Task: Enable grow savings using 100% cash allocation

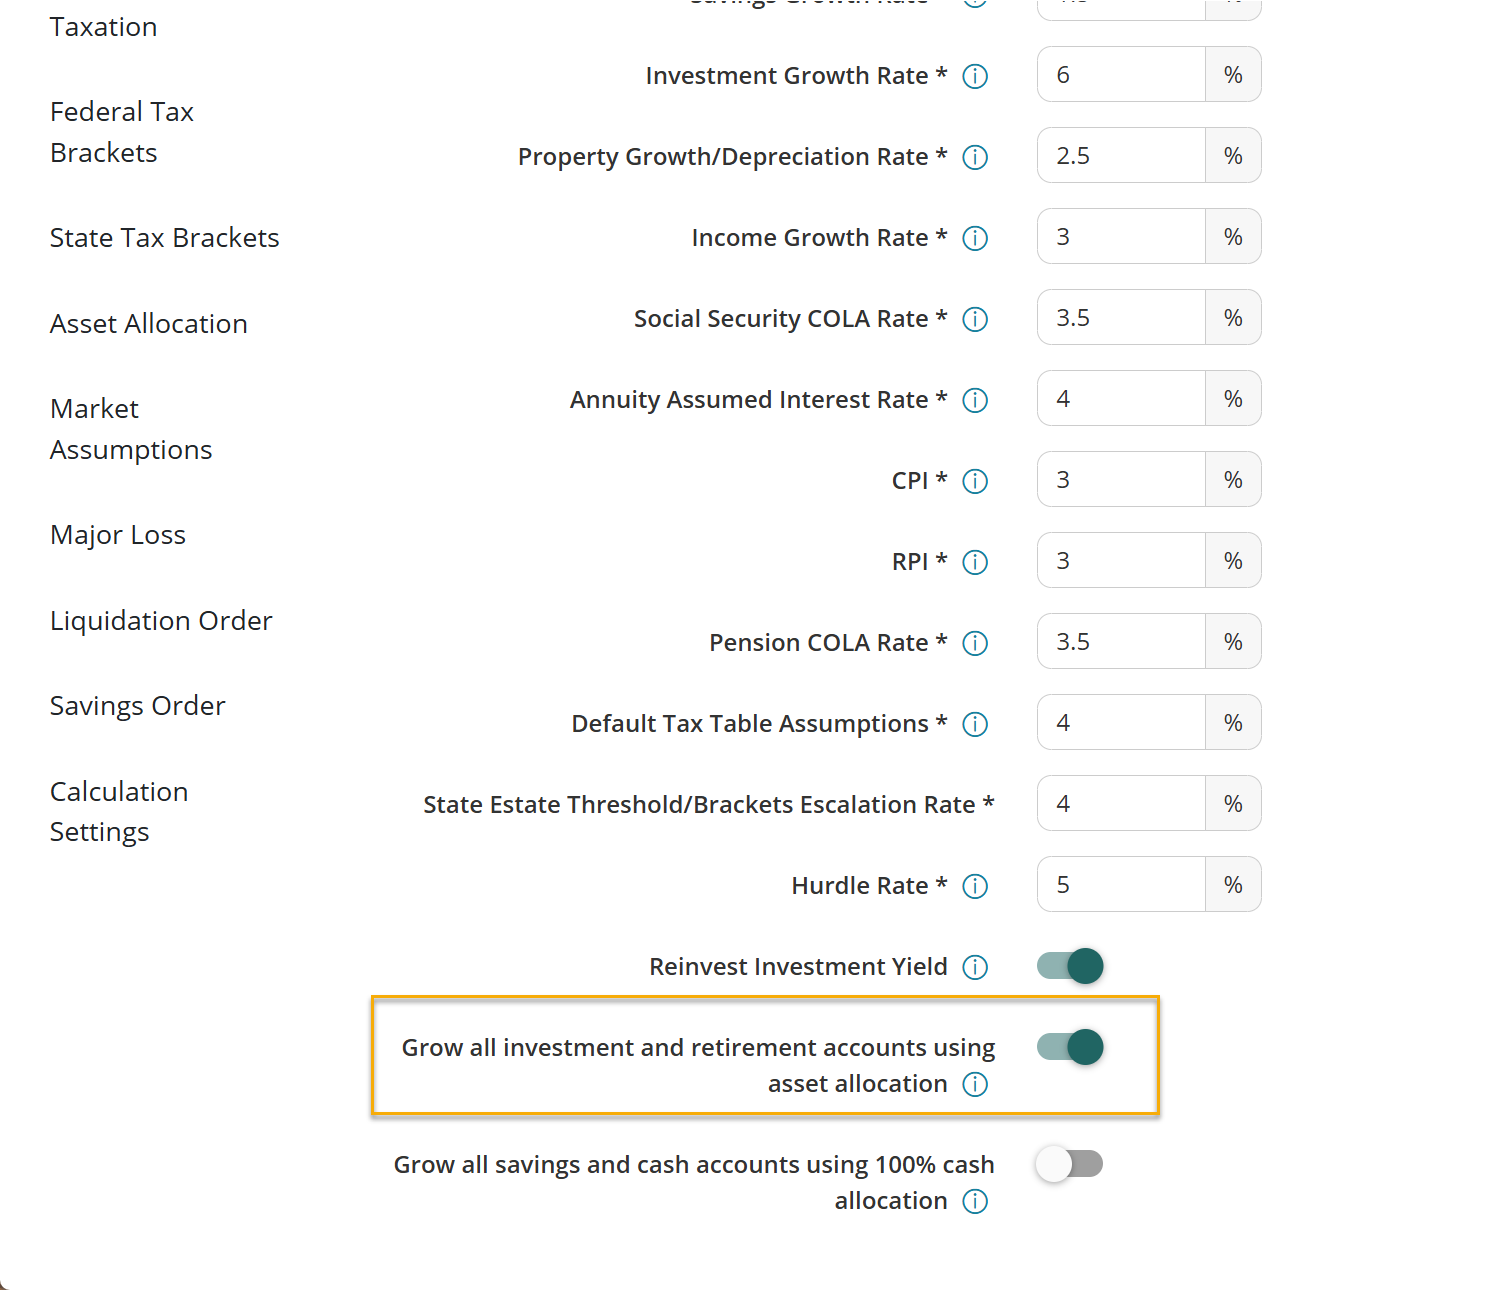Action: point(1070,1164)
